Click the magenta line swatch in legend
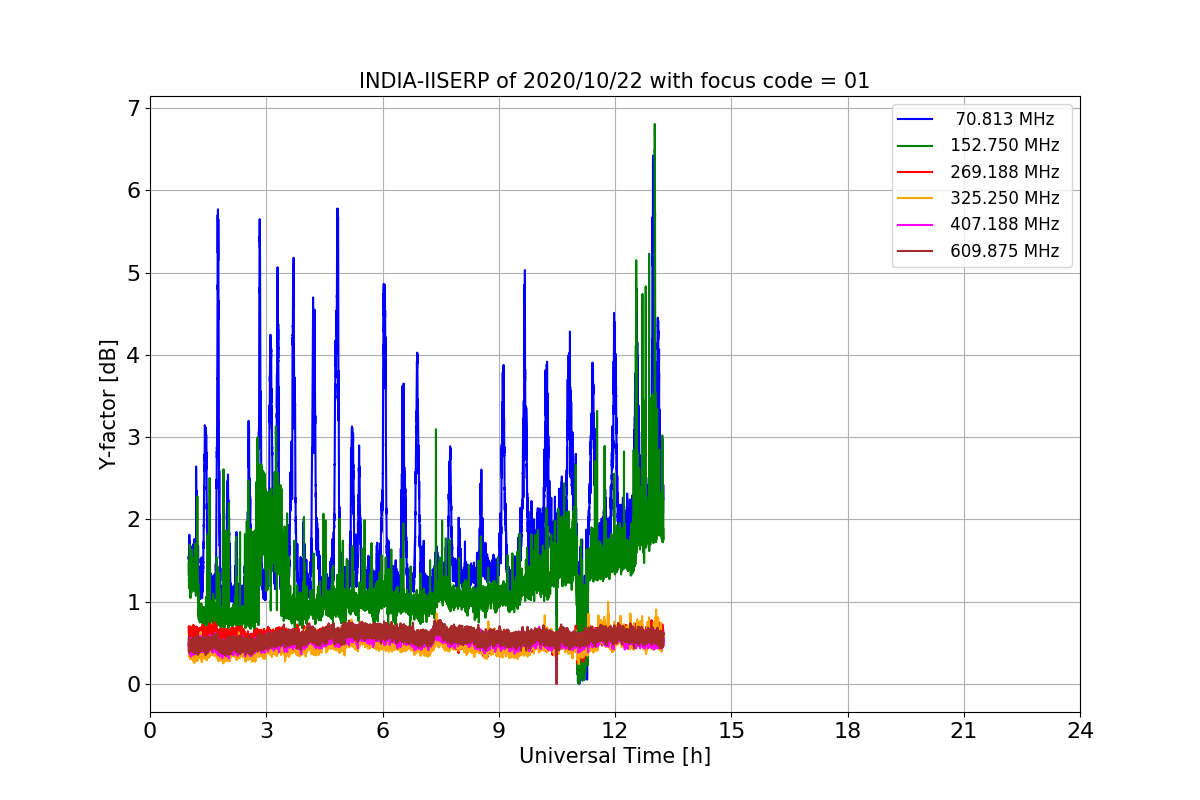This screenshot has height=800, width=1200. pyautogui.click(x=915, y=226)
